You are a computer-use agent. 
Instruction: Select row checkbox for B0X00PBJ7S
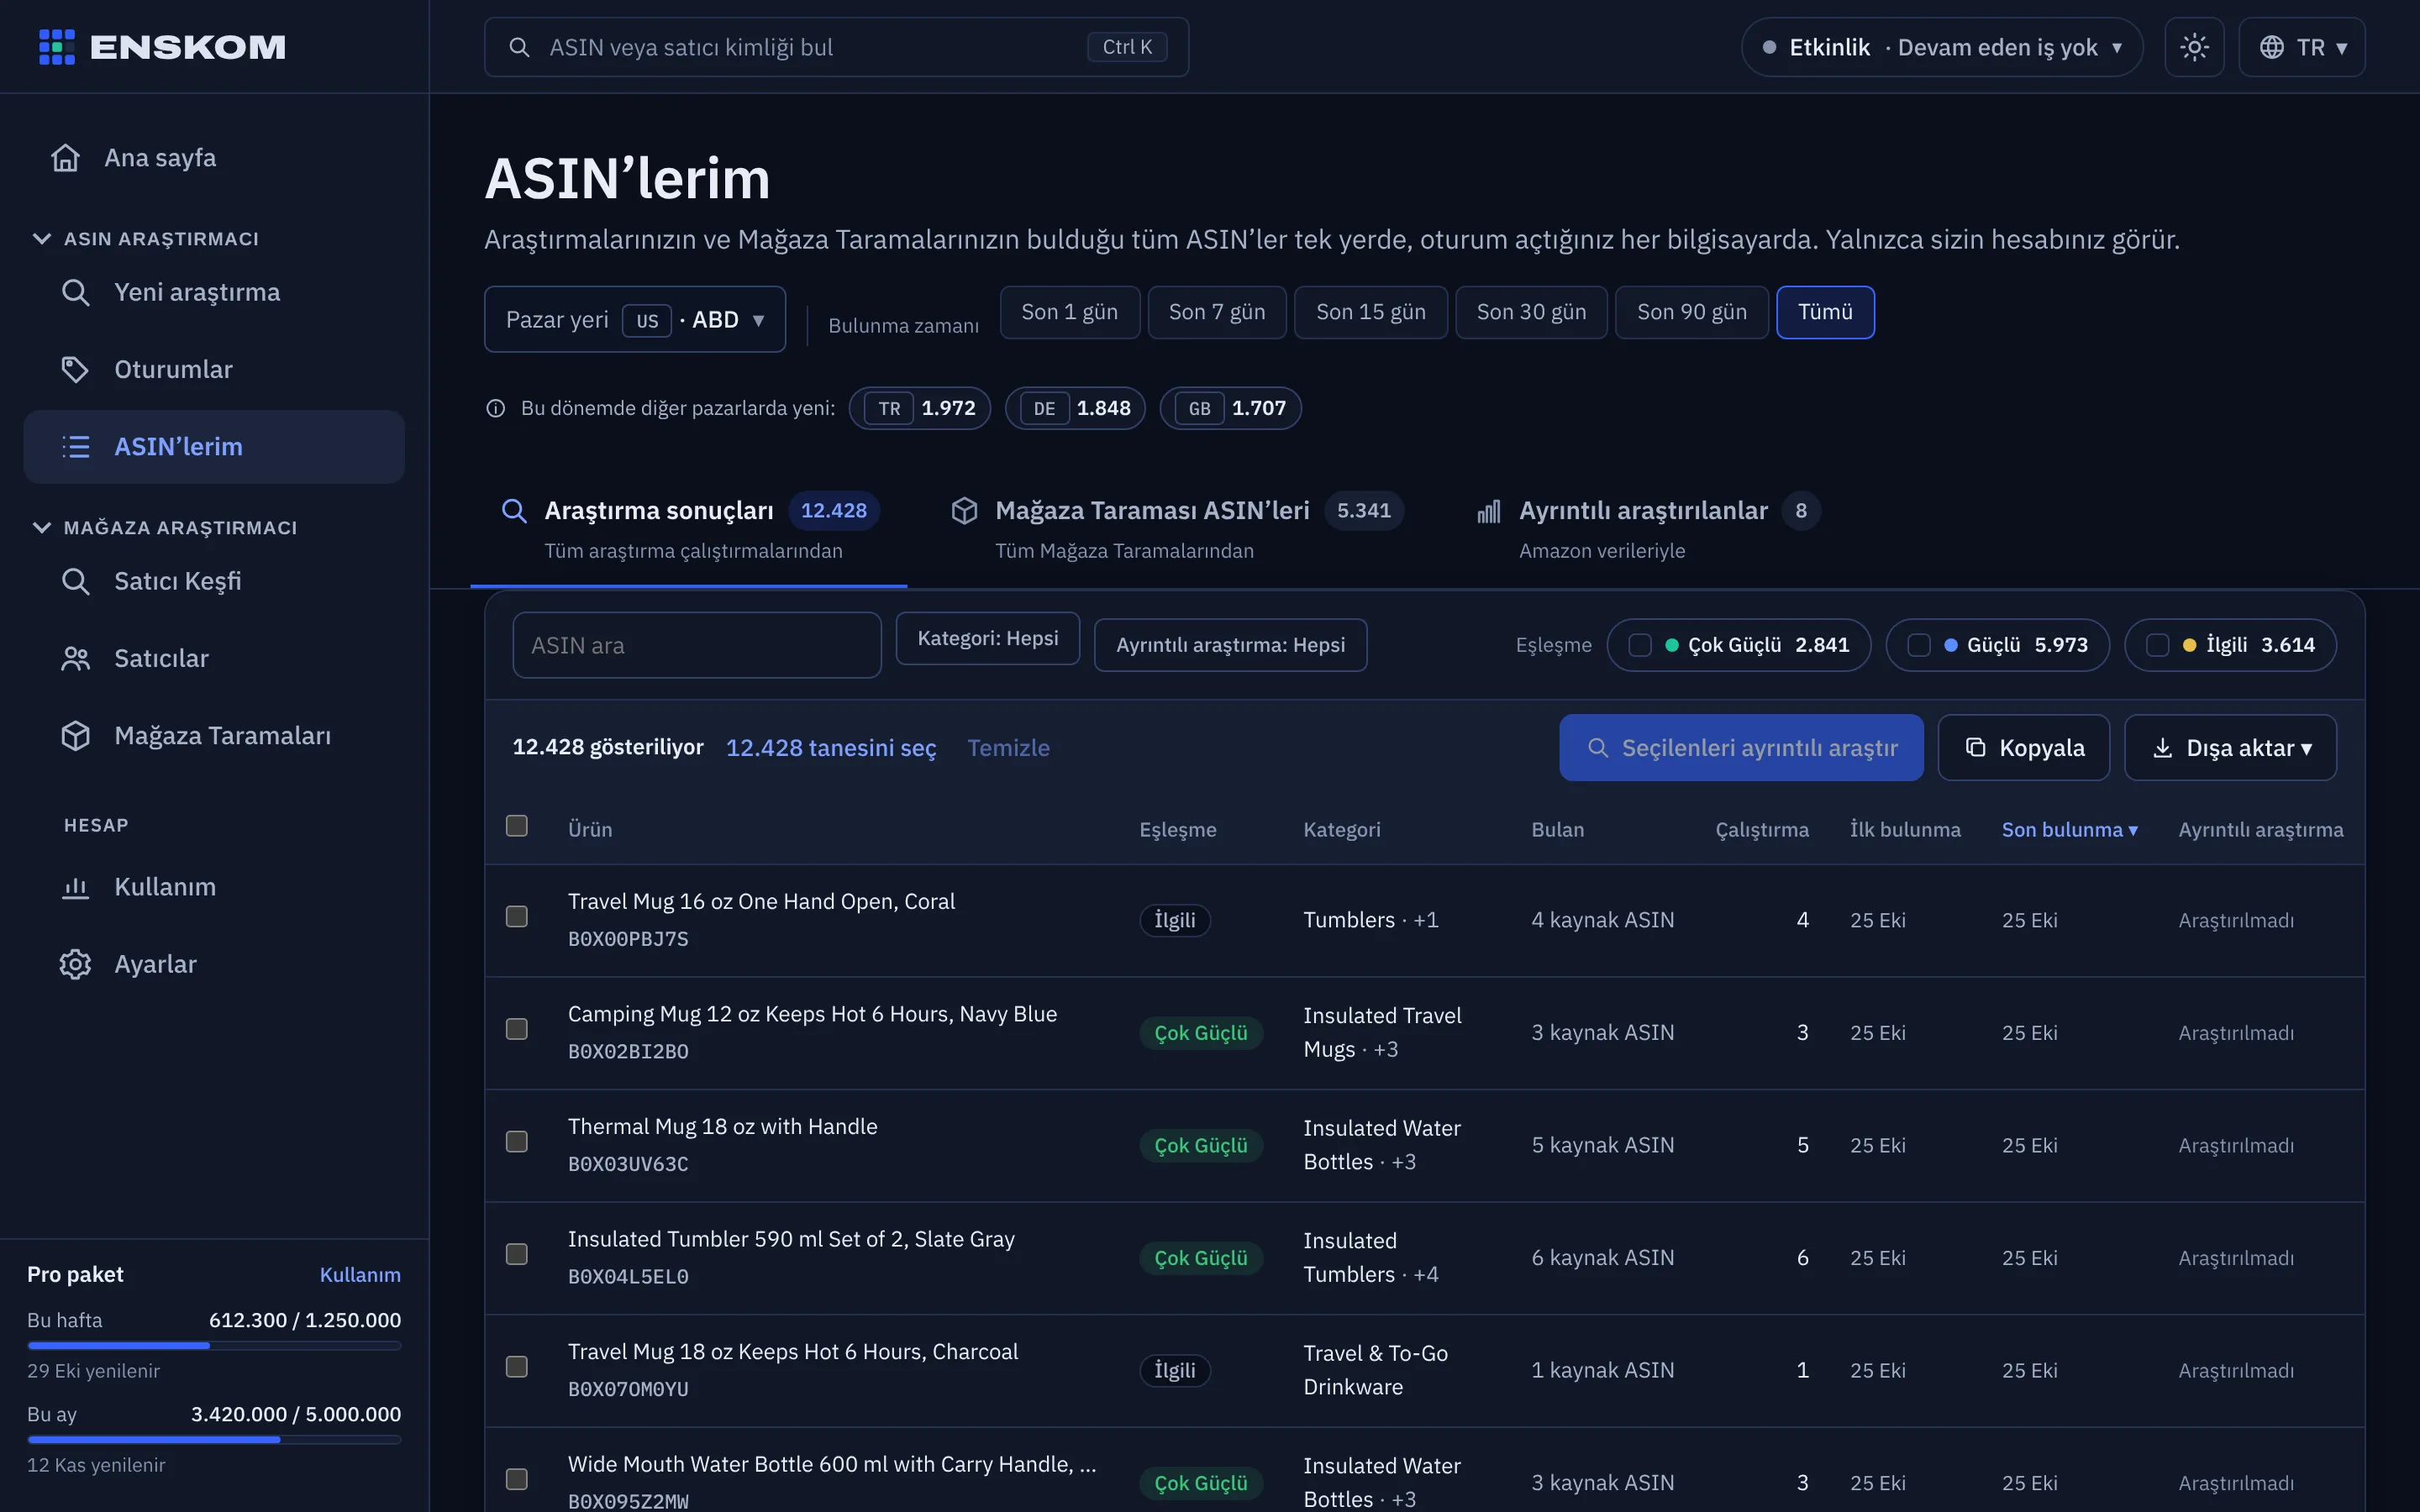(517, 916)
